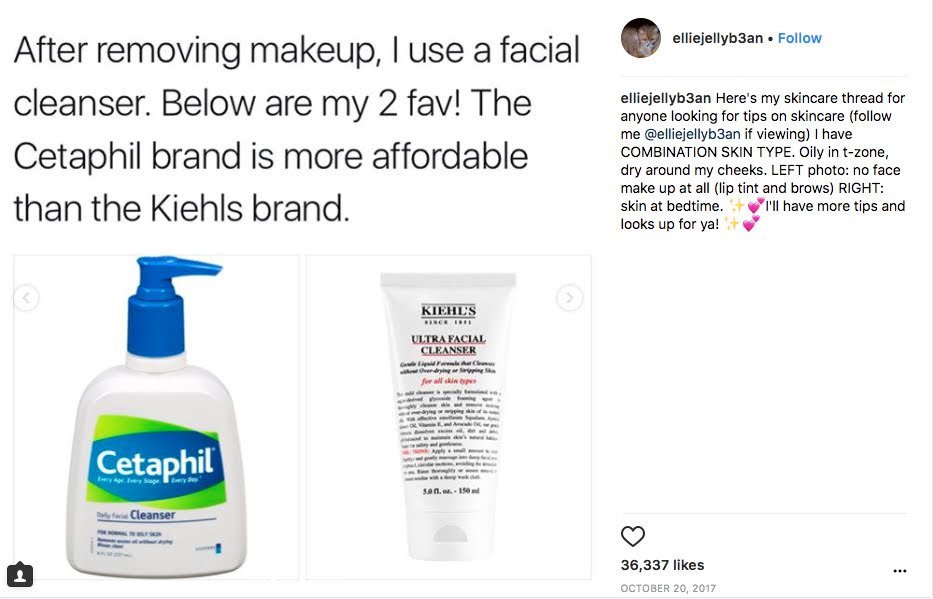This screenshot has width=933, height=599.
Task: Click the Cetaphil logo on bottle
Action: click(x=155, y=462)
